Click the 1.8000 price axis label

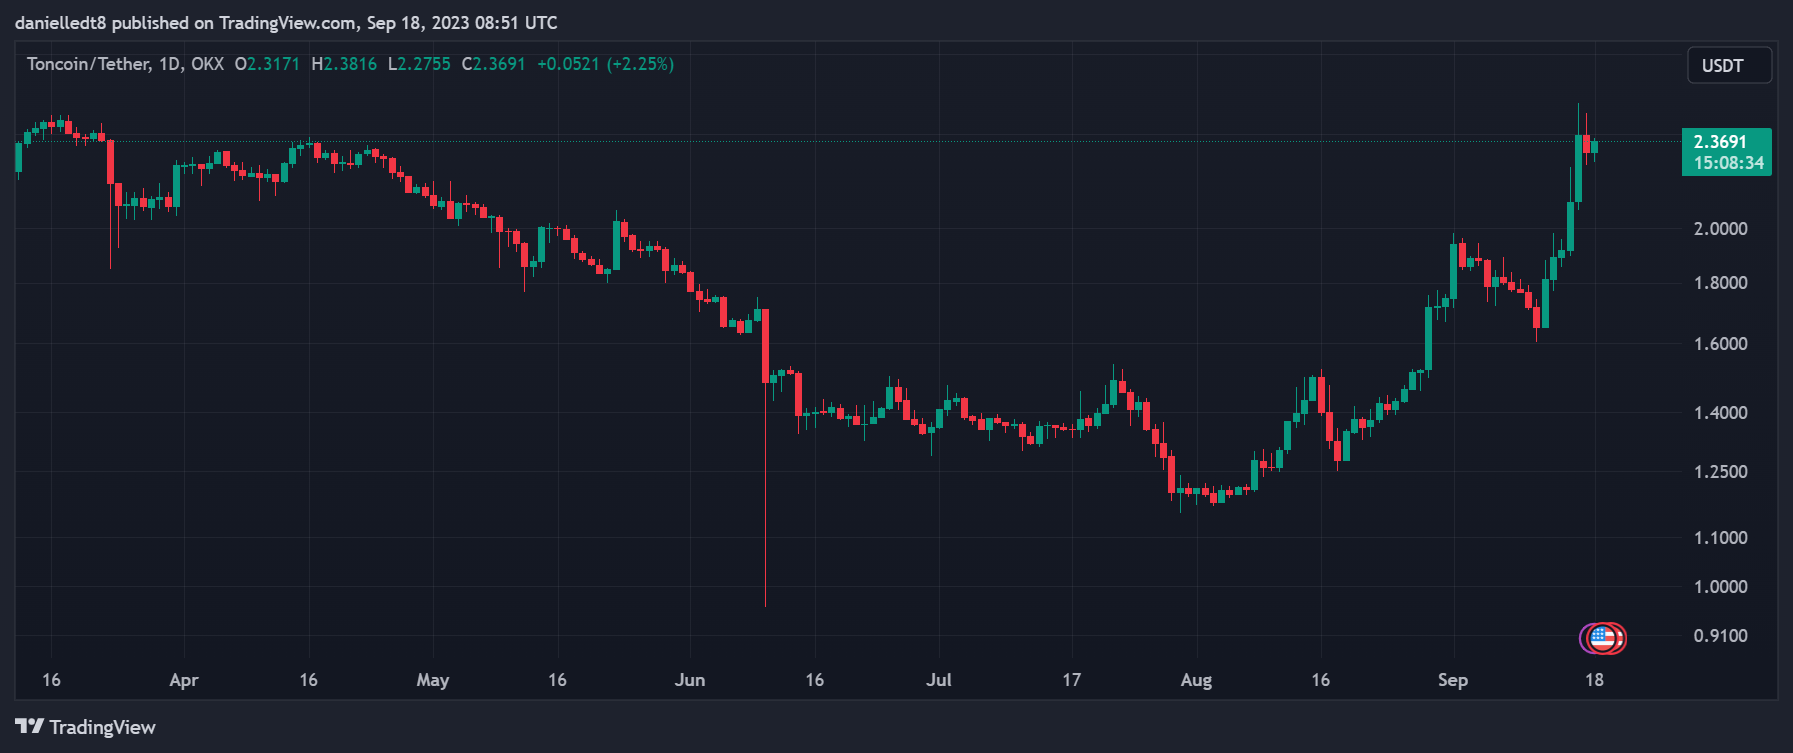1721,283
